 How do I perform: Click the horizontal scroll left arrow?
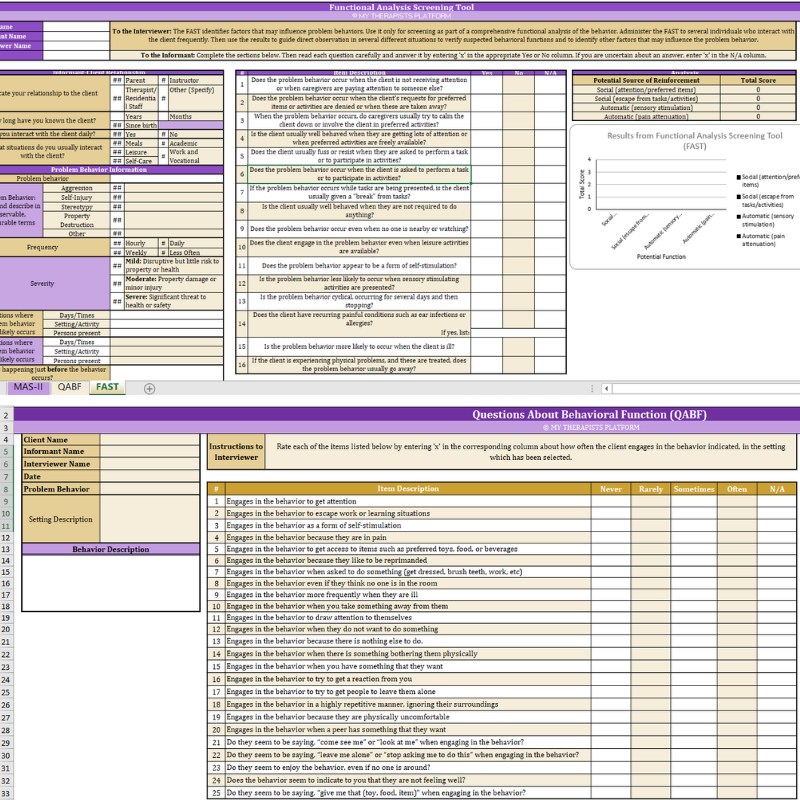[x=606, y=389]
